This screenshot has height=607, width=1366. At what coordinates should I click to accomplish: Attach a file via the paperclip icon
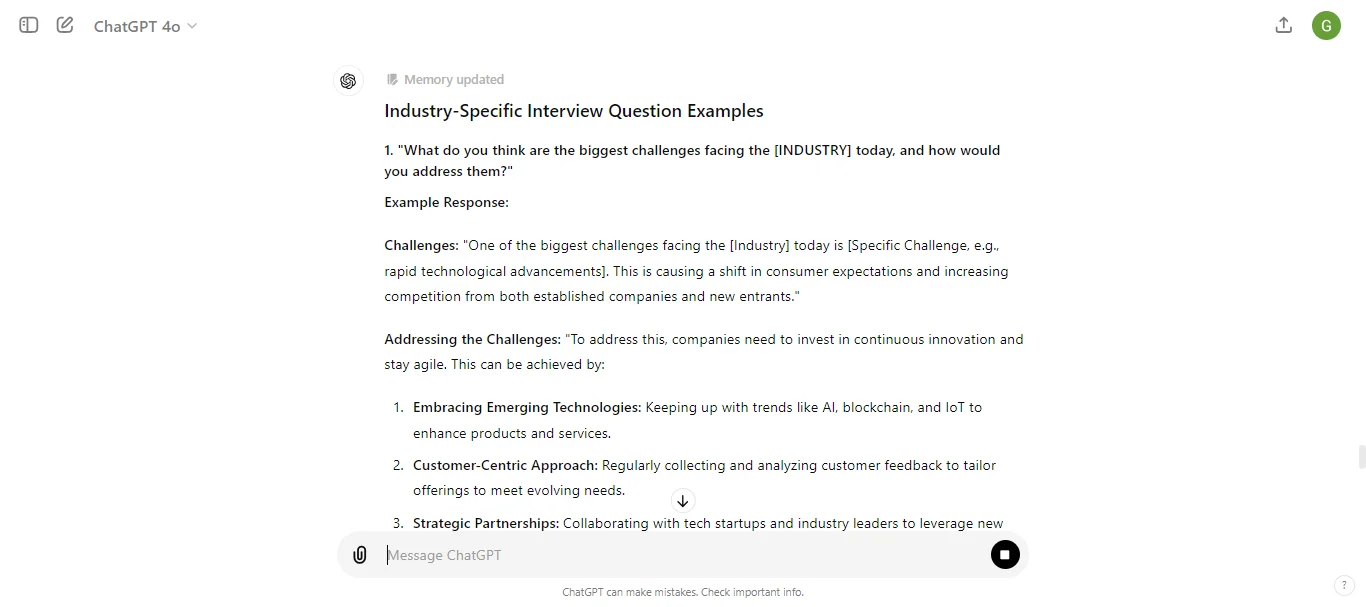pos(360,554)
